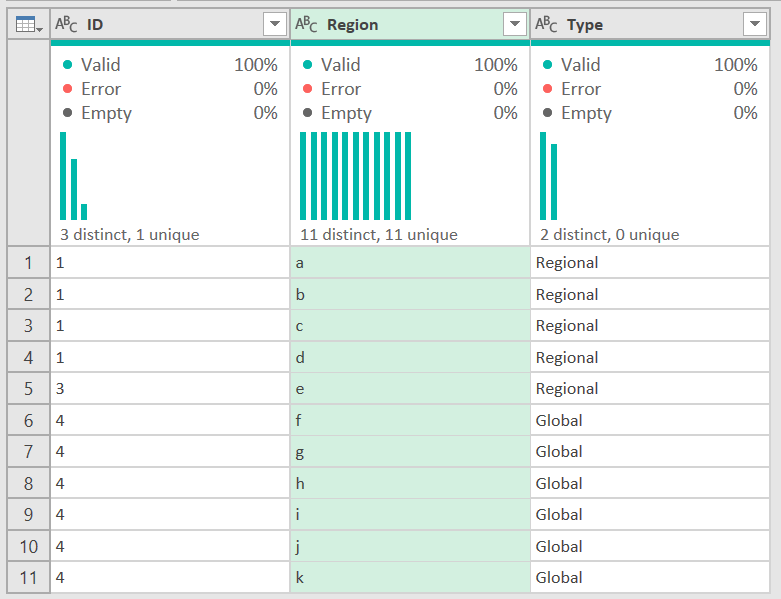Viewport: 781px width, 599px height.
Task: Click the Type column distribution chart
Action: (548, 176)
